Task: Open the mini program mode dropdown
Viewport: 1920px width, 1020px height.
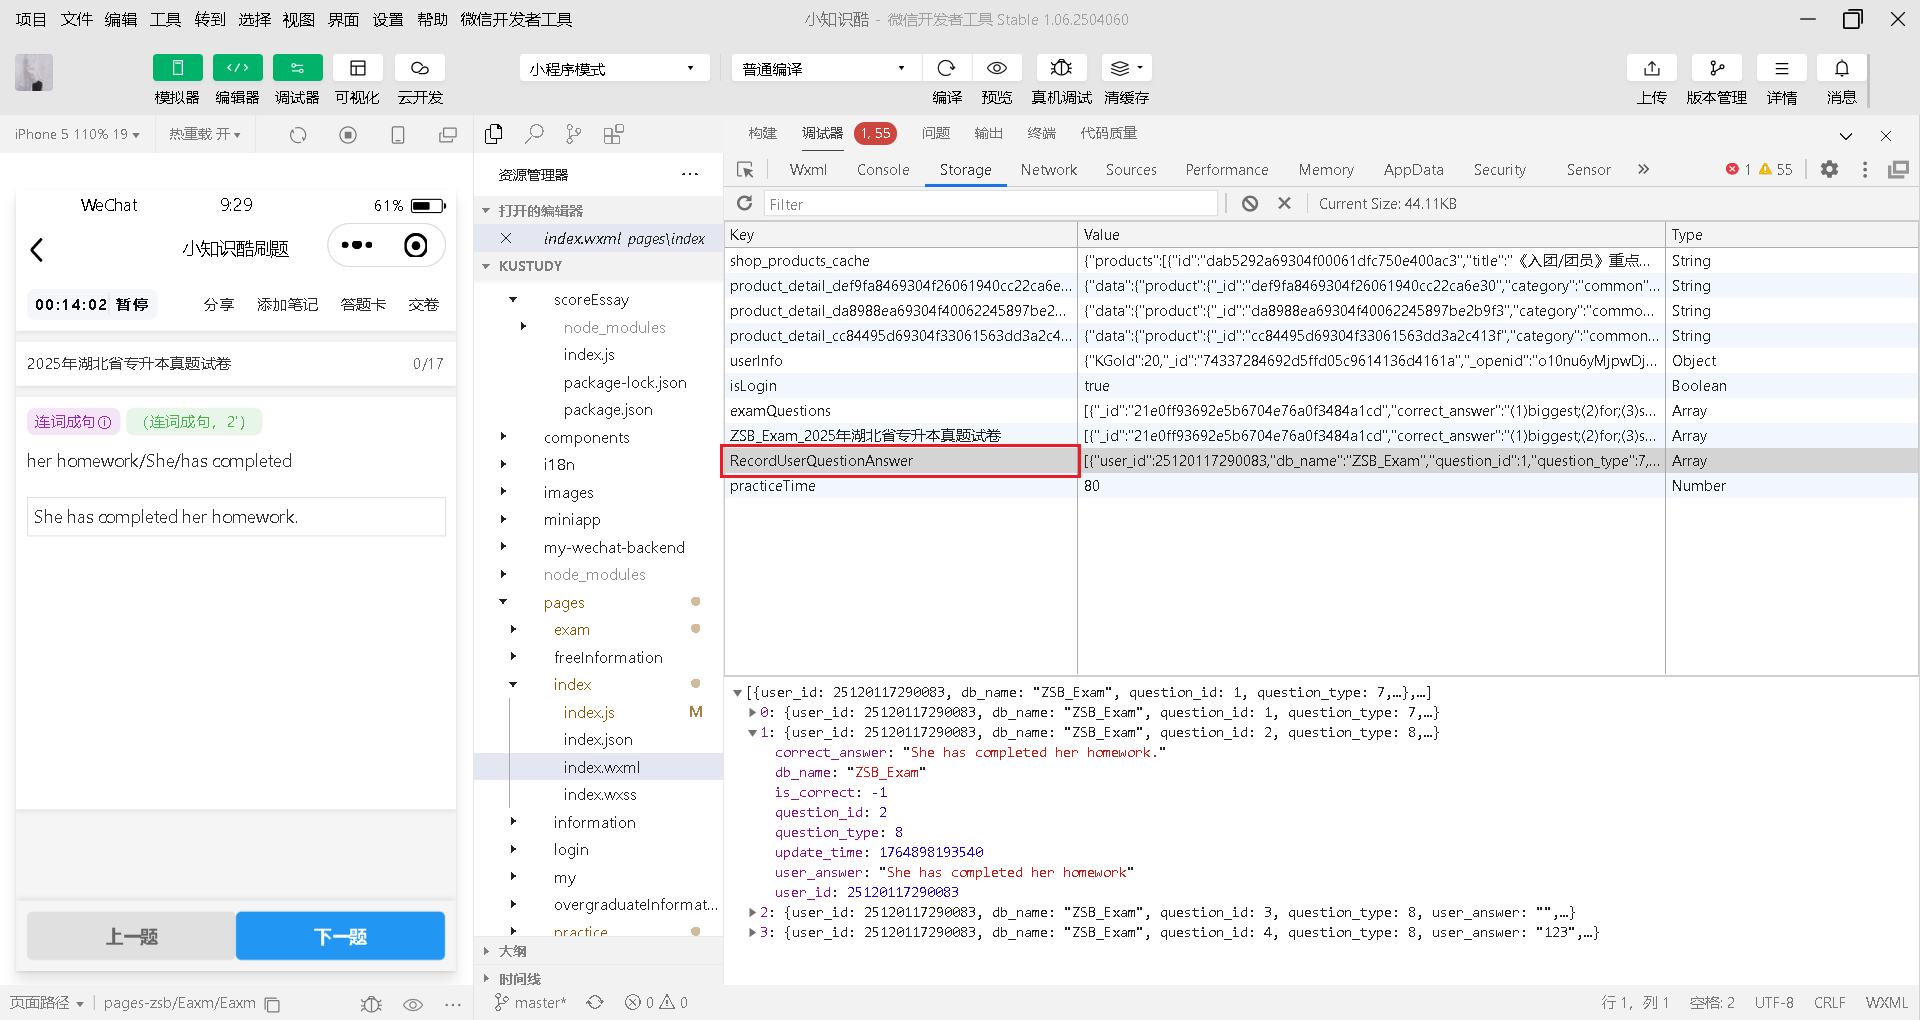Action: pyautogui.click(x=613, y=68)
